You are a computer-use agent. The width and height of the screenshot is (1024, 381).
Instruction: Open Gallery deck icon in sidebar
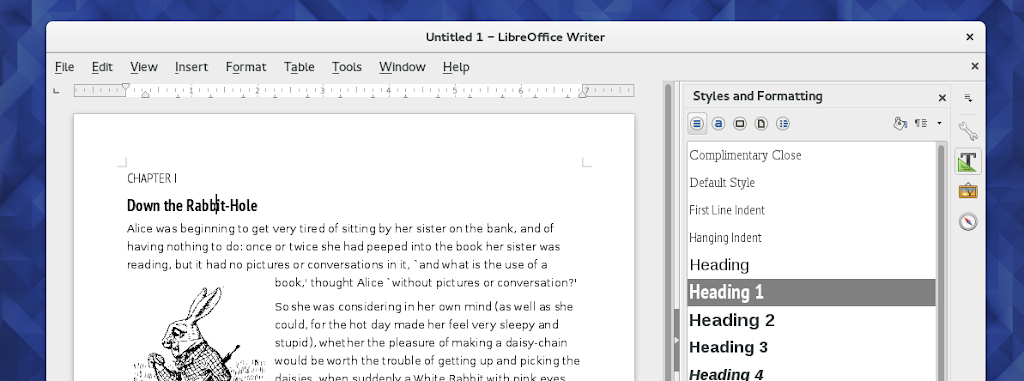968,191
